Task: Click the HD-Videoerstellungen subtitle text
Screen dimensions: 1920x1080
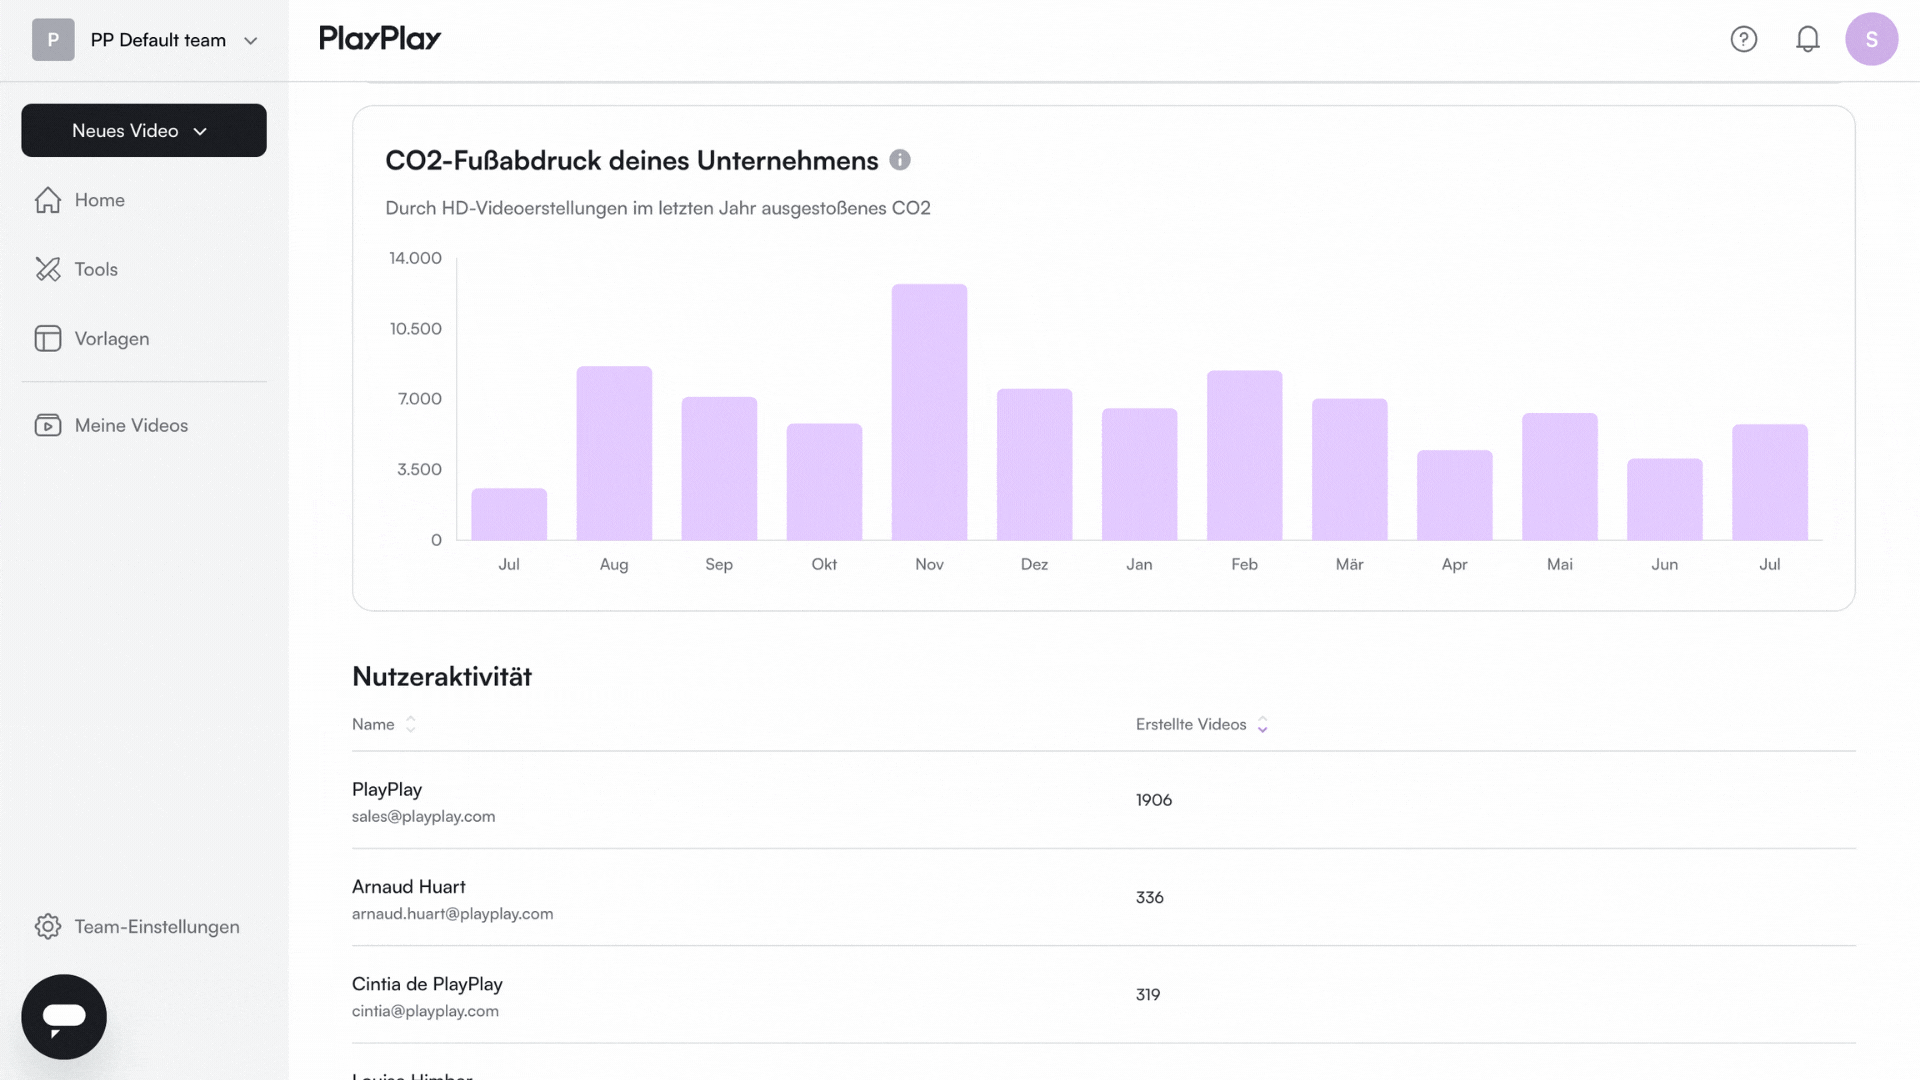Action: click(x=658, y=208)
